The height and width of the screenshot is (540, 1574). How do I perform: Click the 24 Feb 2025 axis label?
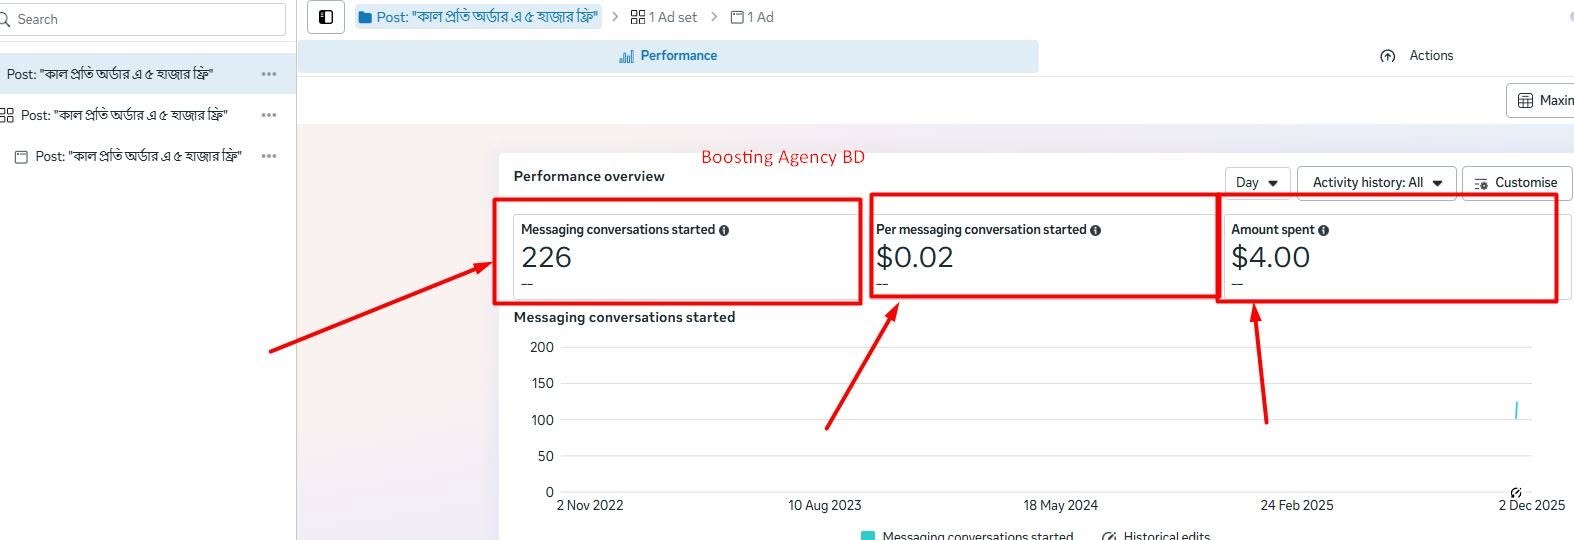click(1297, 505)
